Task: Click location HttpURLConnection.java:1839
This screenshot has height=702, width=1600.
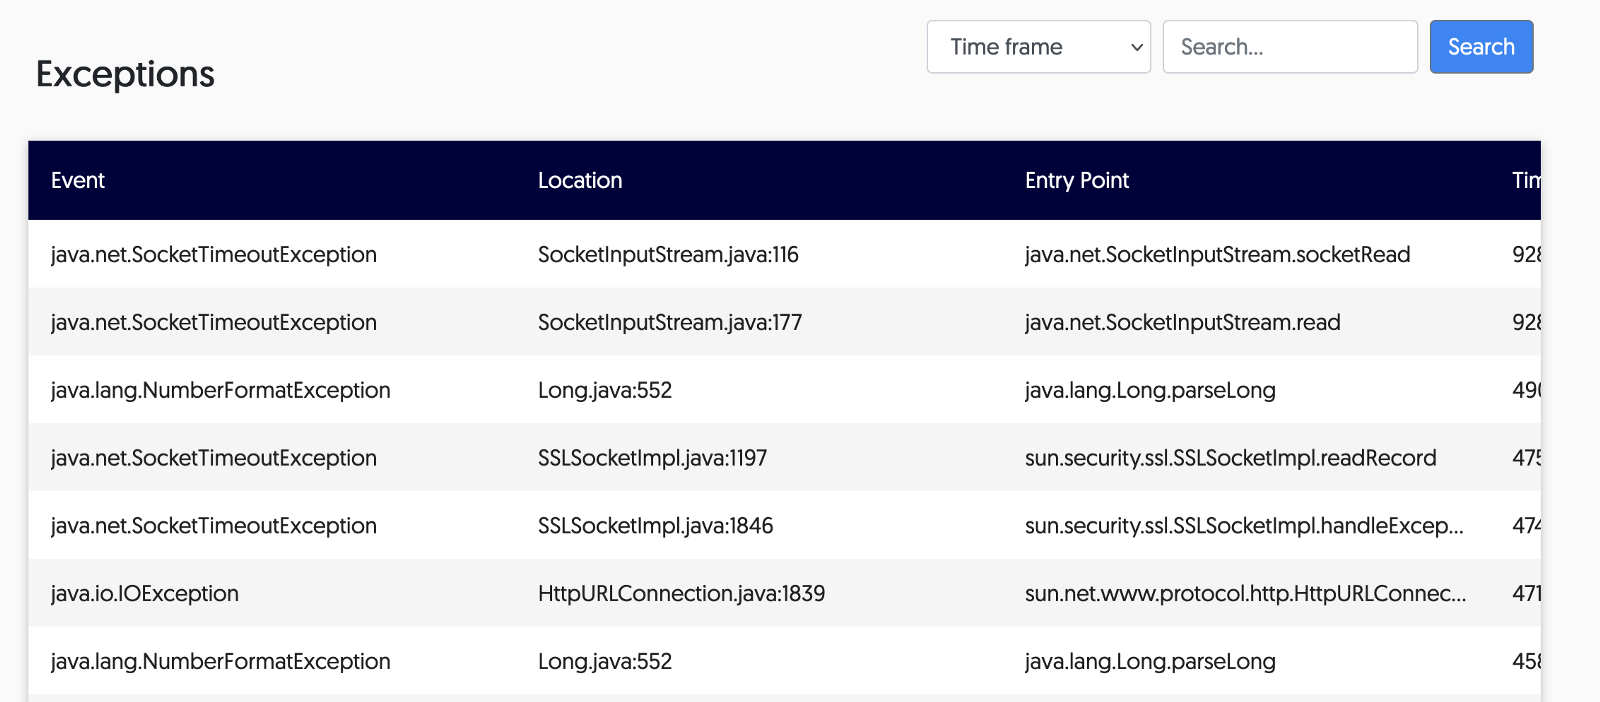Action: tap(681, 594)
